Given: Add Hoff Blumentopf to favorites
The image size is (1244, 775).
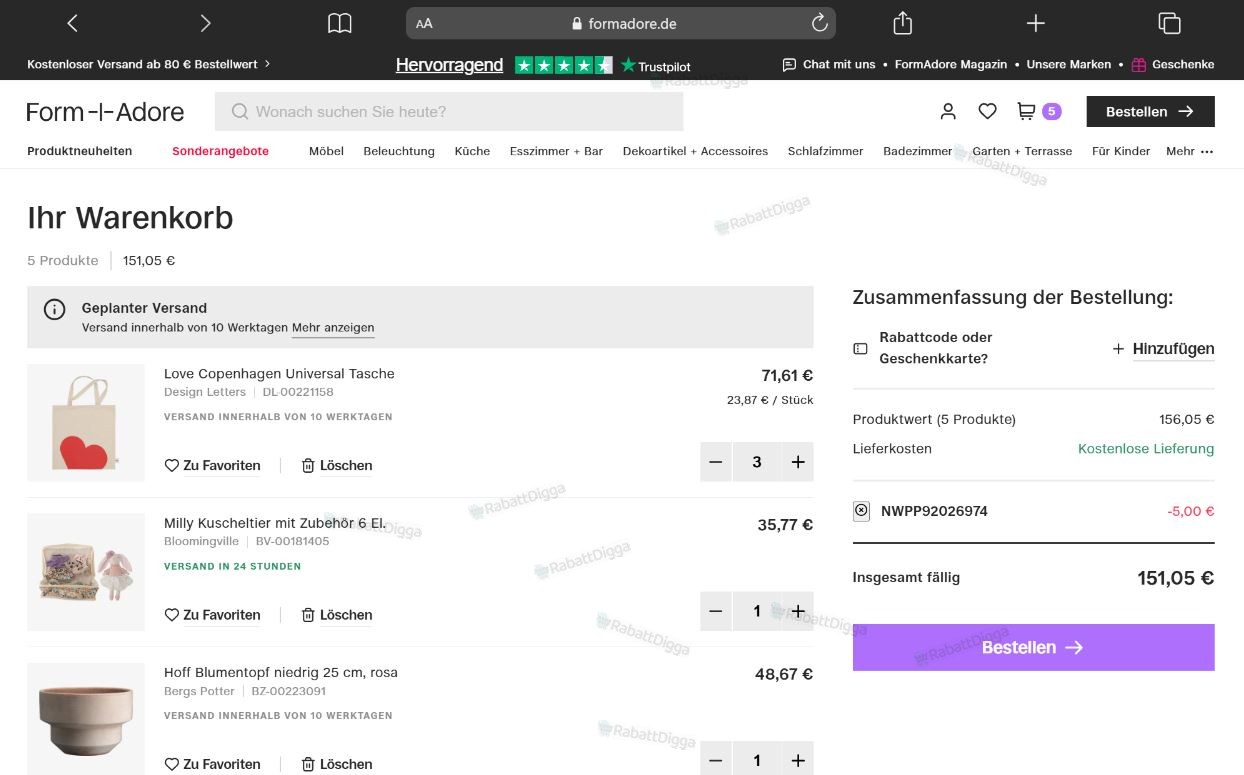Looking at the screenshot, I should pyautogui.click(x=212, y=764).
